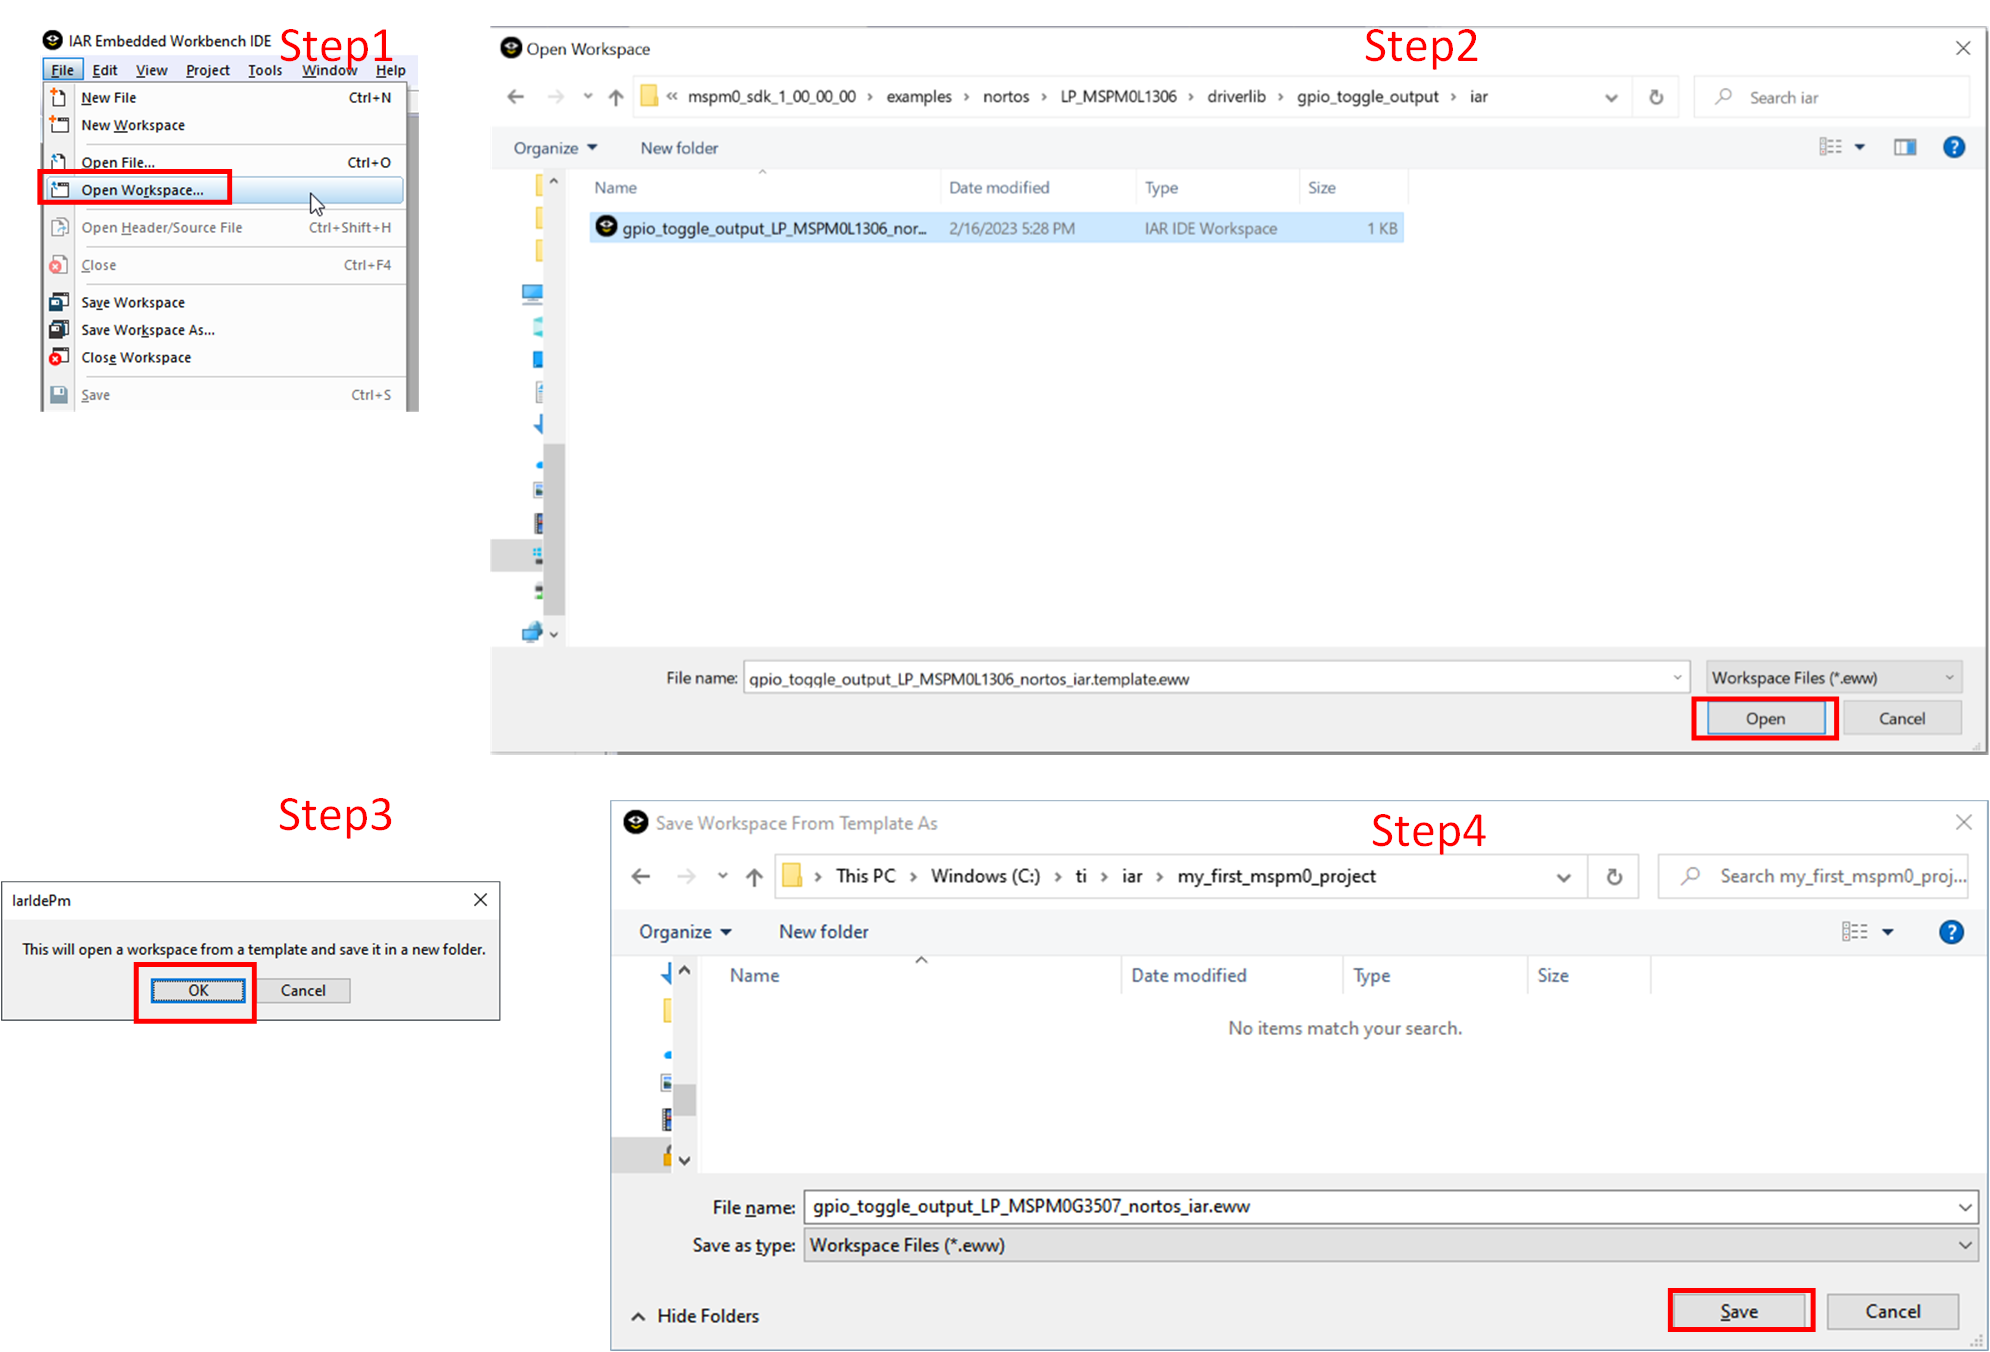Screen dimensions: 1990x1352
Task: Click the up-arrow navigation in Save Workspace dialog
Action: [754, 877]
